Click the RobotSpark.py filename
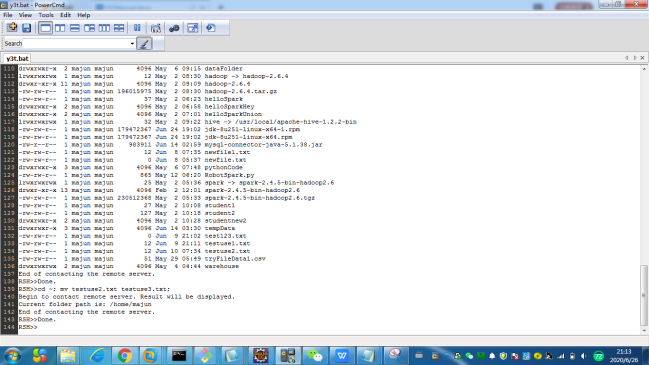Image resolution: width=649 pixels, height=365 pixels. (x=229, y=175)
